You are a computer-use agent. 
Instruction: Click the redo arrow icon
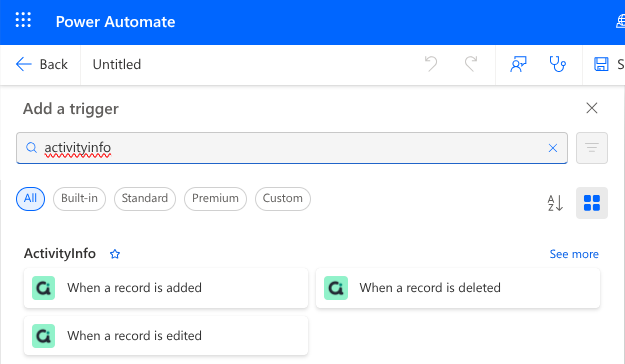(x=471, y=64)
